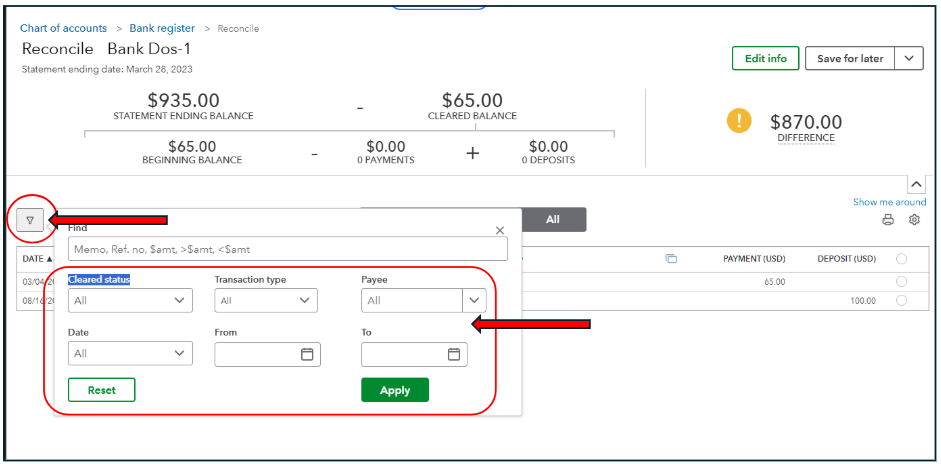
Task: Collapse the summary with the up chevron
Action: [917, 185]
